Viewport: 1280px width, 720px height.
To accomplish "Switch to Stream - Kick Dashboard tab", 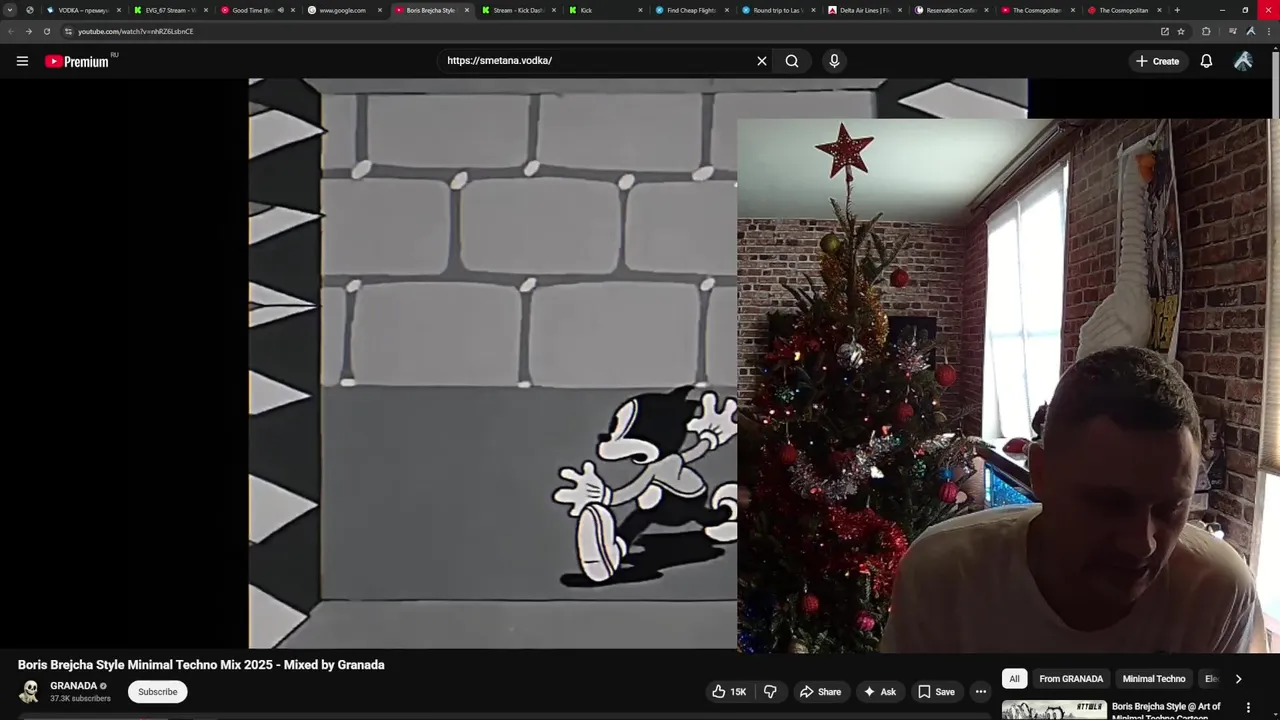I will (x=518, y=10).
